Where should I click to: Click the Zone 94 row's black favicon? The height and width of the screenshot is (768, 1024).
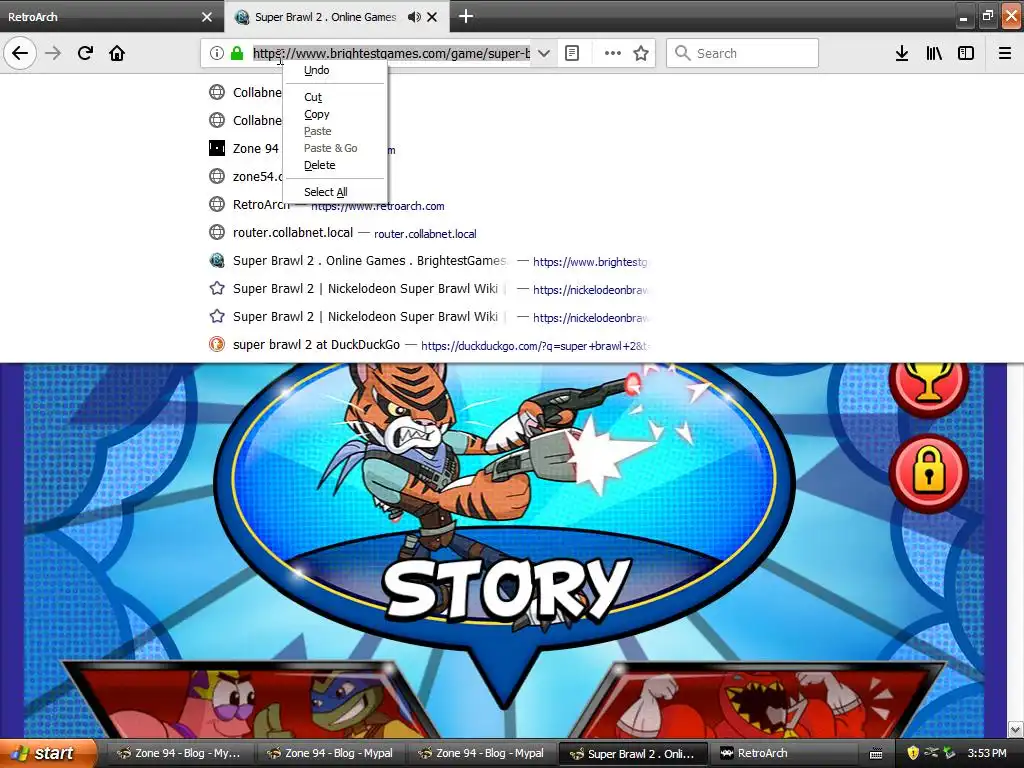217,148
